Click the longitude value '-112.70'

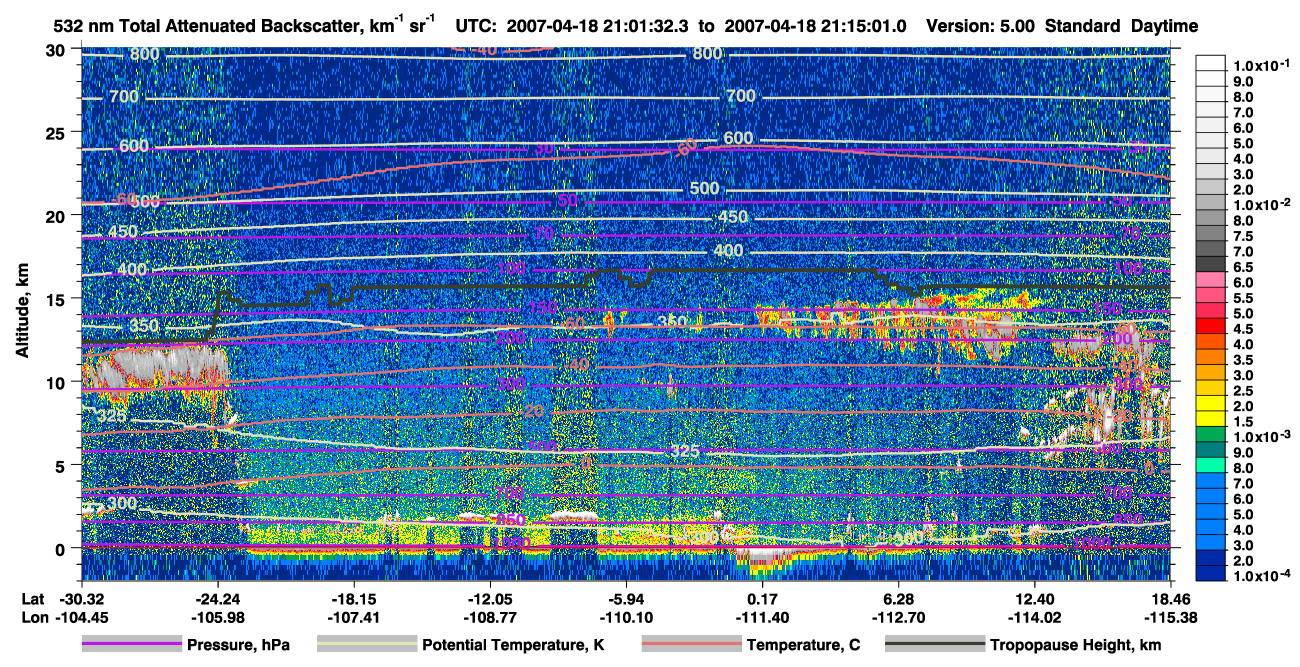pyautogui.click(x=899, y=617)
